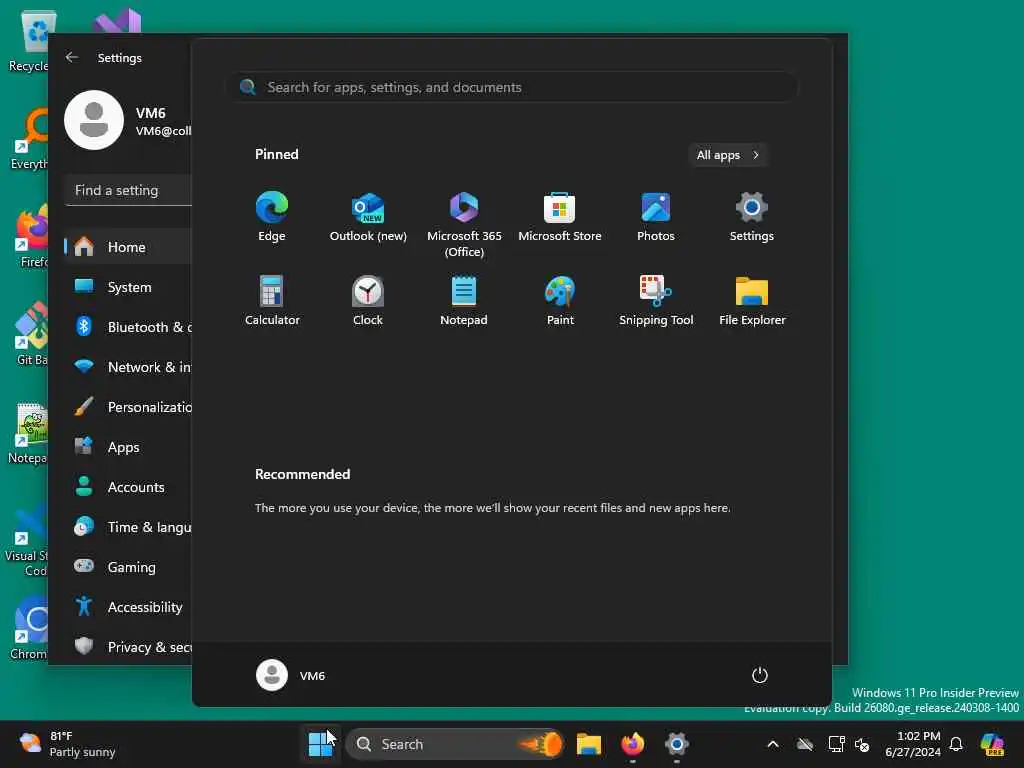1024x768 pixels.
Task: Open VM6 user account in Start menu
Action: [291, 675]
